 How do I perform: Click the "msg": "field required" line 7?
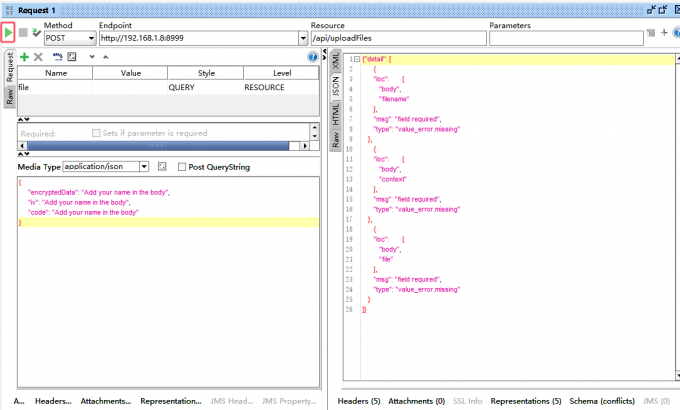407,119
